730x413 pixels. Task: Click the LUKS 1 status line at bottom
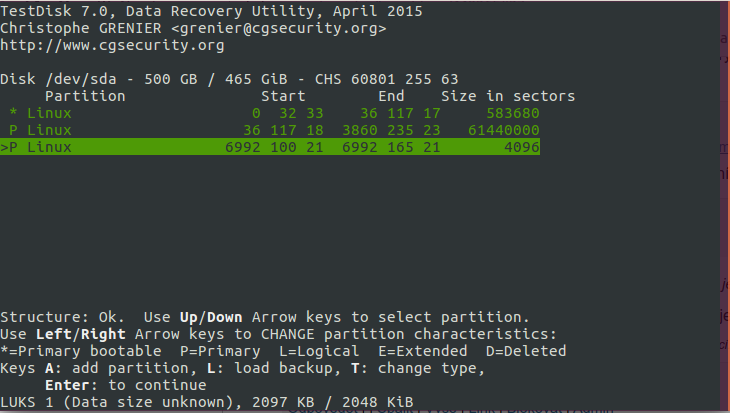pos(207,402)
